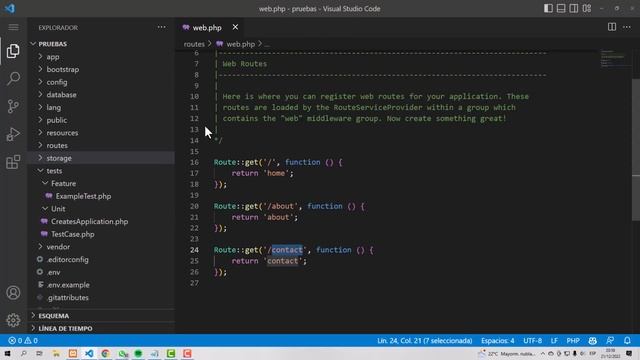The image size is (640, 360).
Task: Click line number 20 in gutter
Action: click(194, 206)
